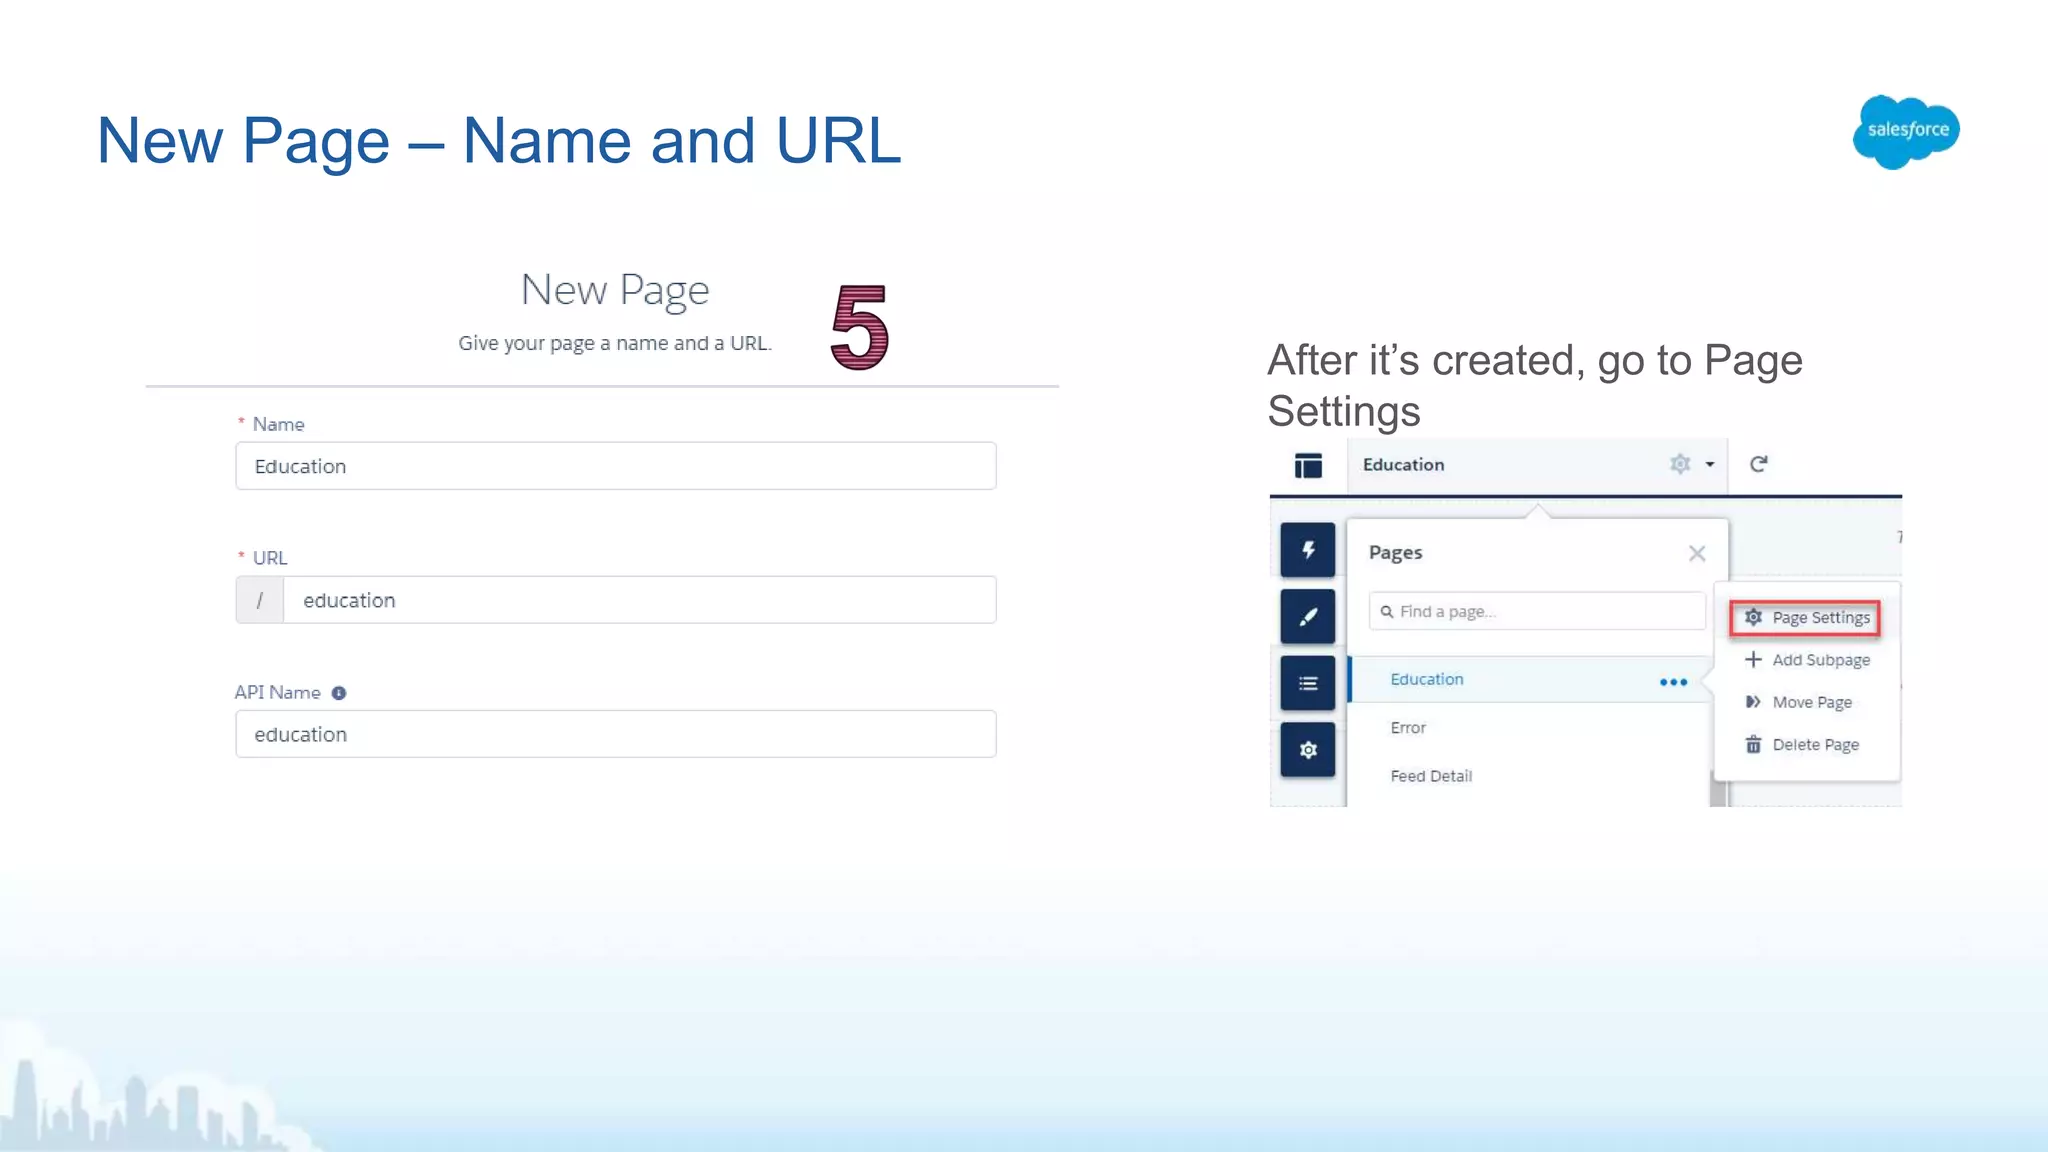This screenshot has width=2048, height=1152.
Task: Open the Page Structure list icon
Action: [1308, 684]
